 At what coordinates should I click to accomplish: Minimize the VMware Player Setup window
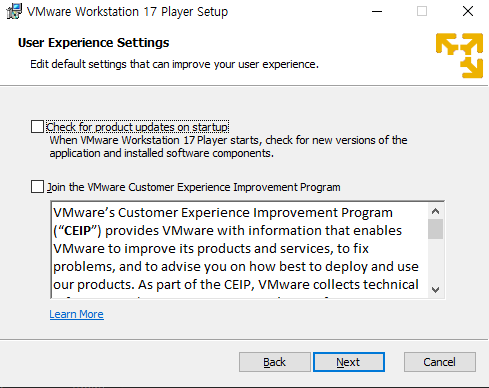[377, 11]
